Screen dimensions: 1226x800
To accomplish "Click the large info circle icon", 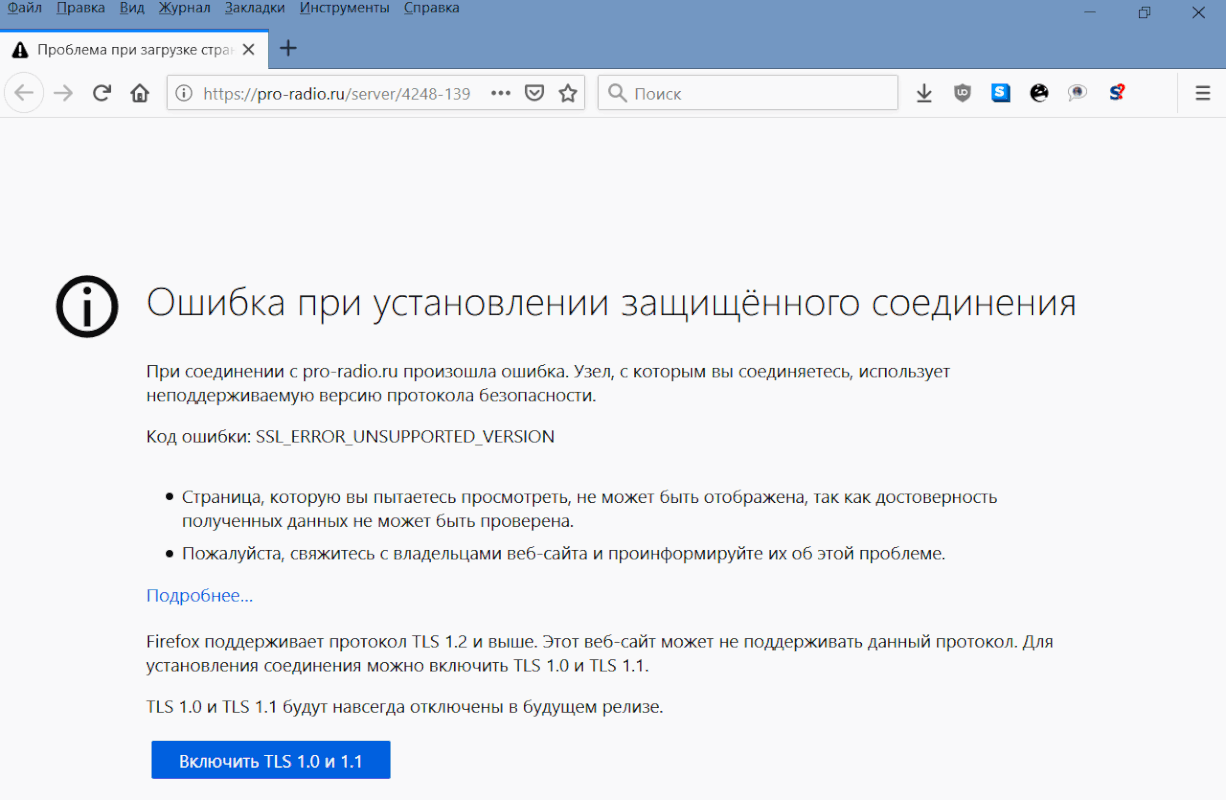I will click(87, 306).
